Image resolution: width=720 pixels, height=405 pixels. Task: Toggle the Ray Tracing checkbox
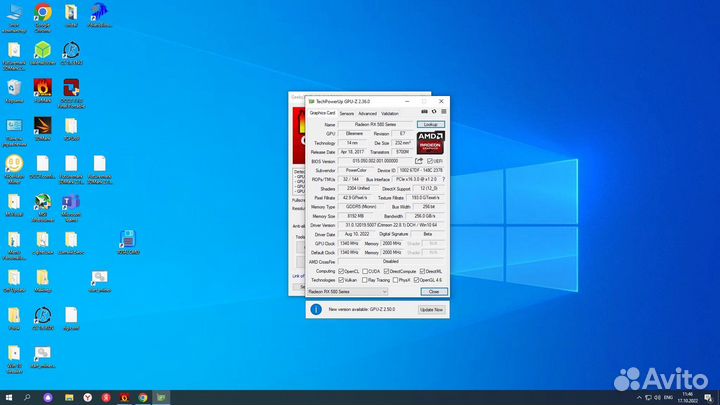tap(365, 280)
